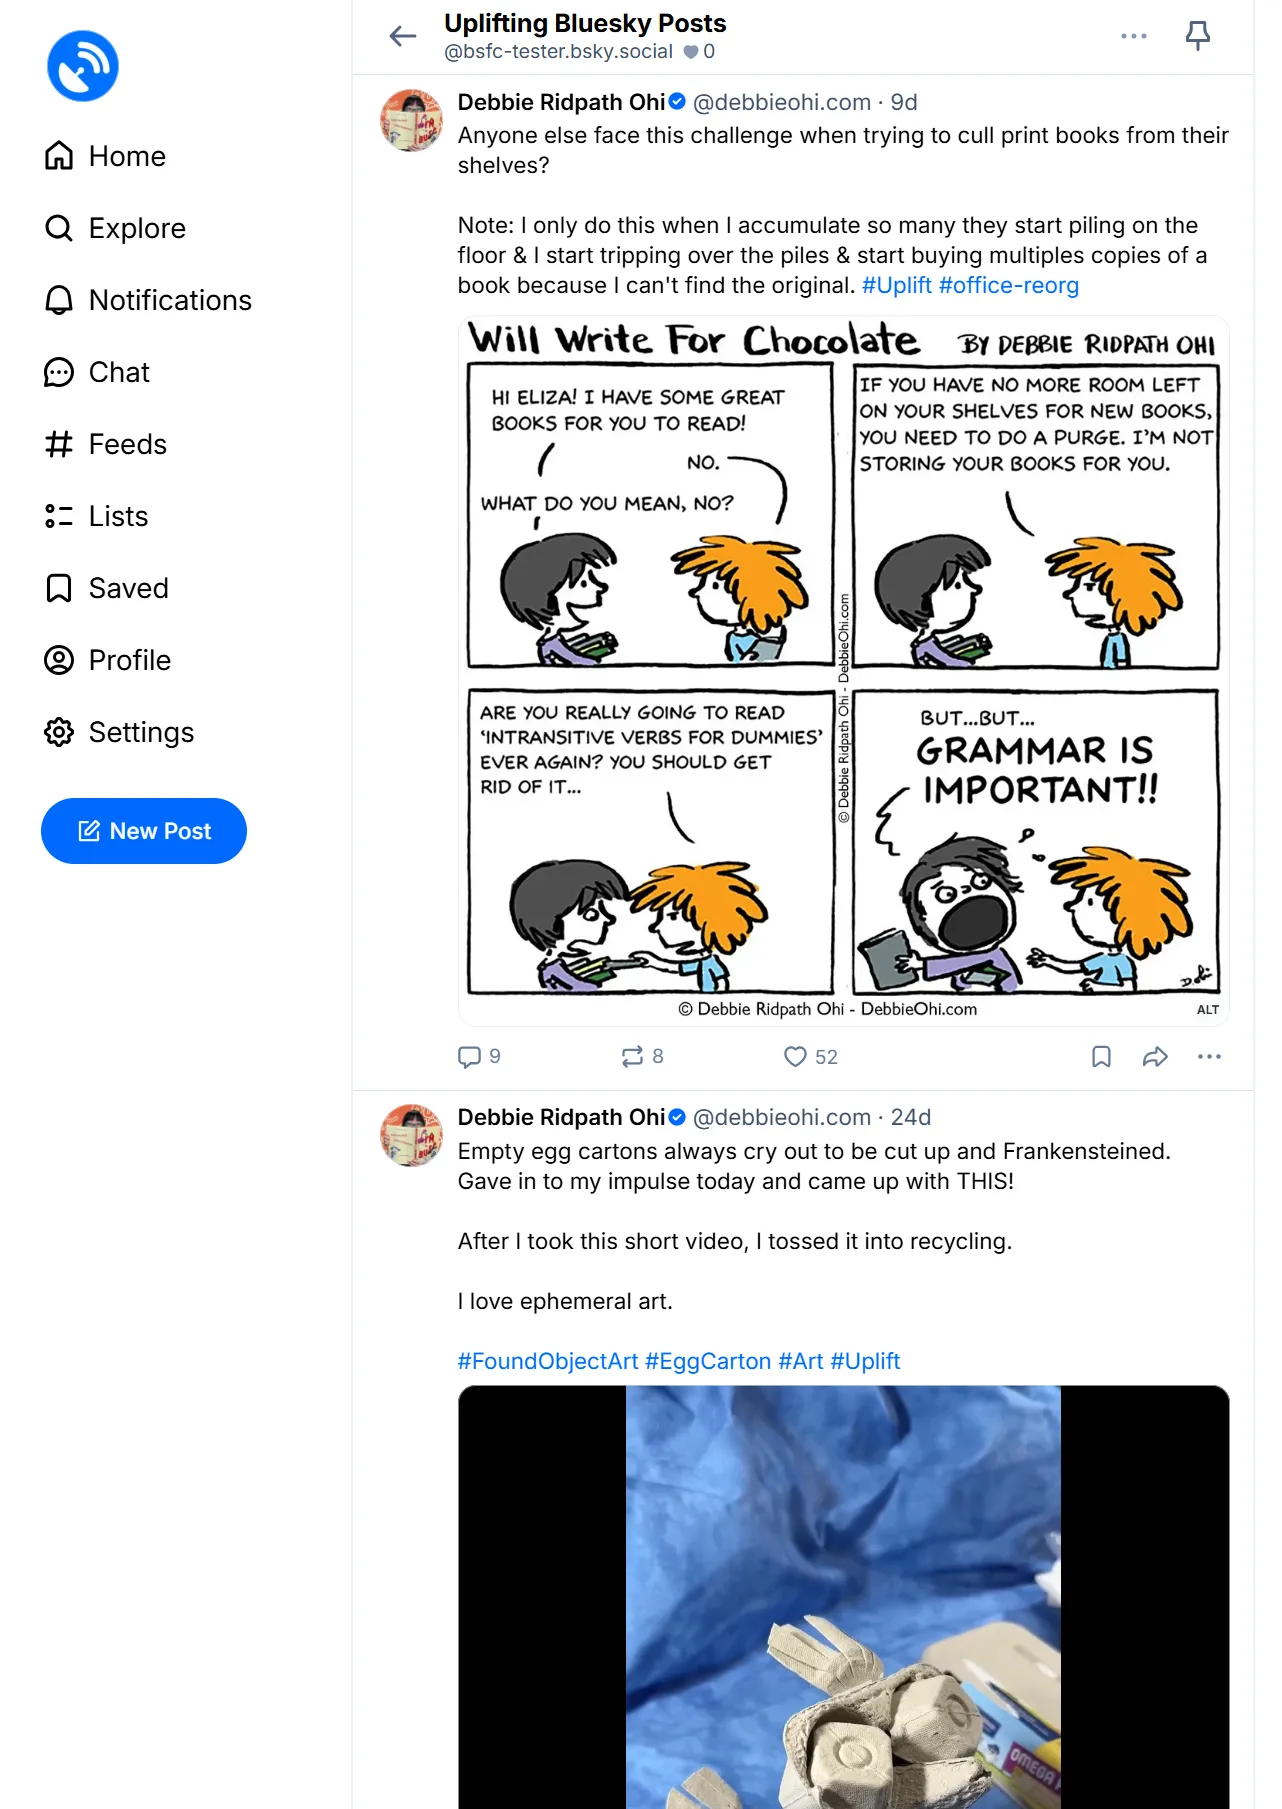1282x1809 pixels.
Task: Share the comic post via arrow icon
Action: [1155, 1057]
